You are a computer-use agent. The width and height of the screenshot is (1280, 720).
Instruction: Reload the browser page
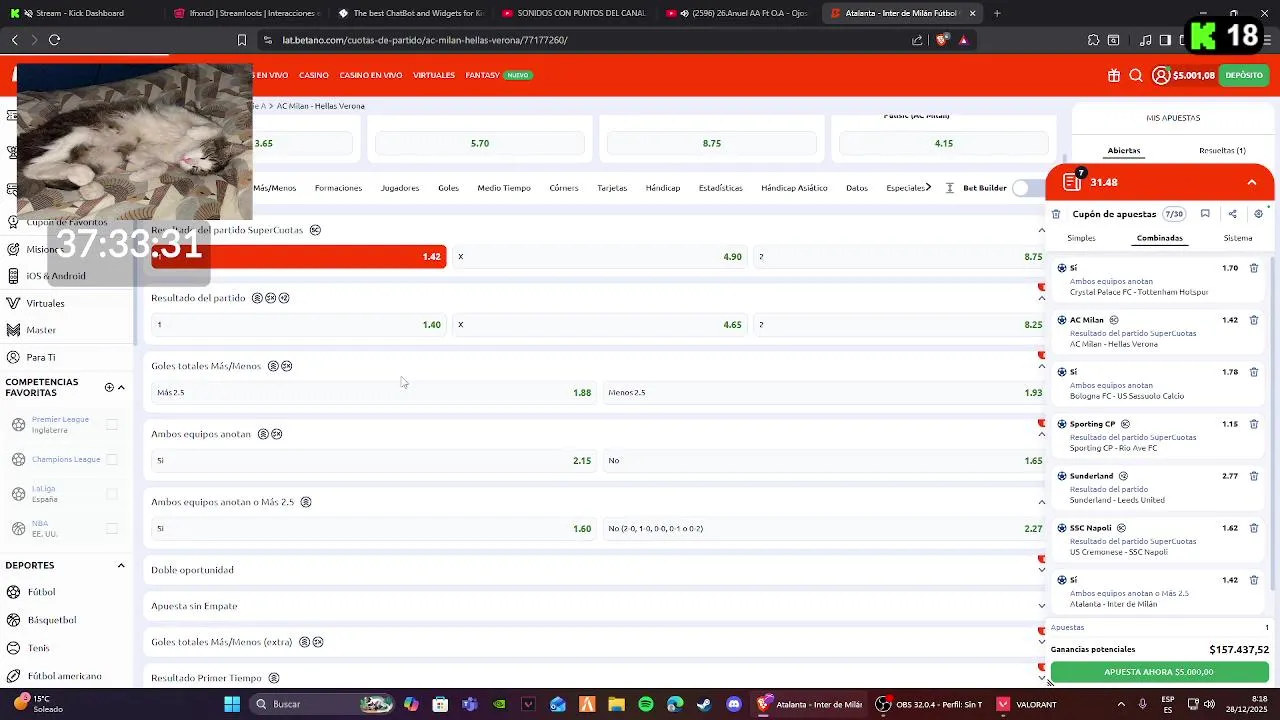54,40
